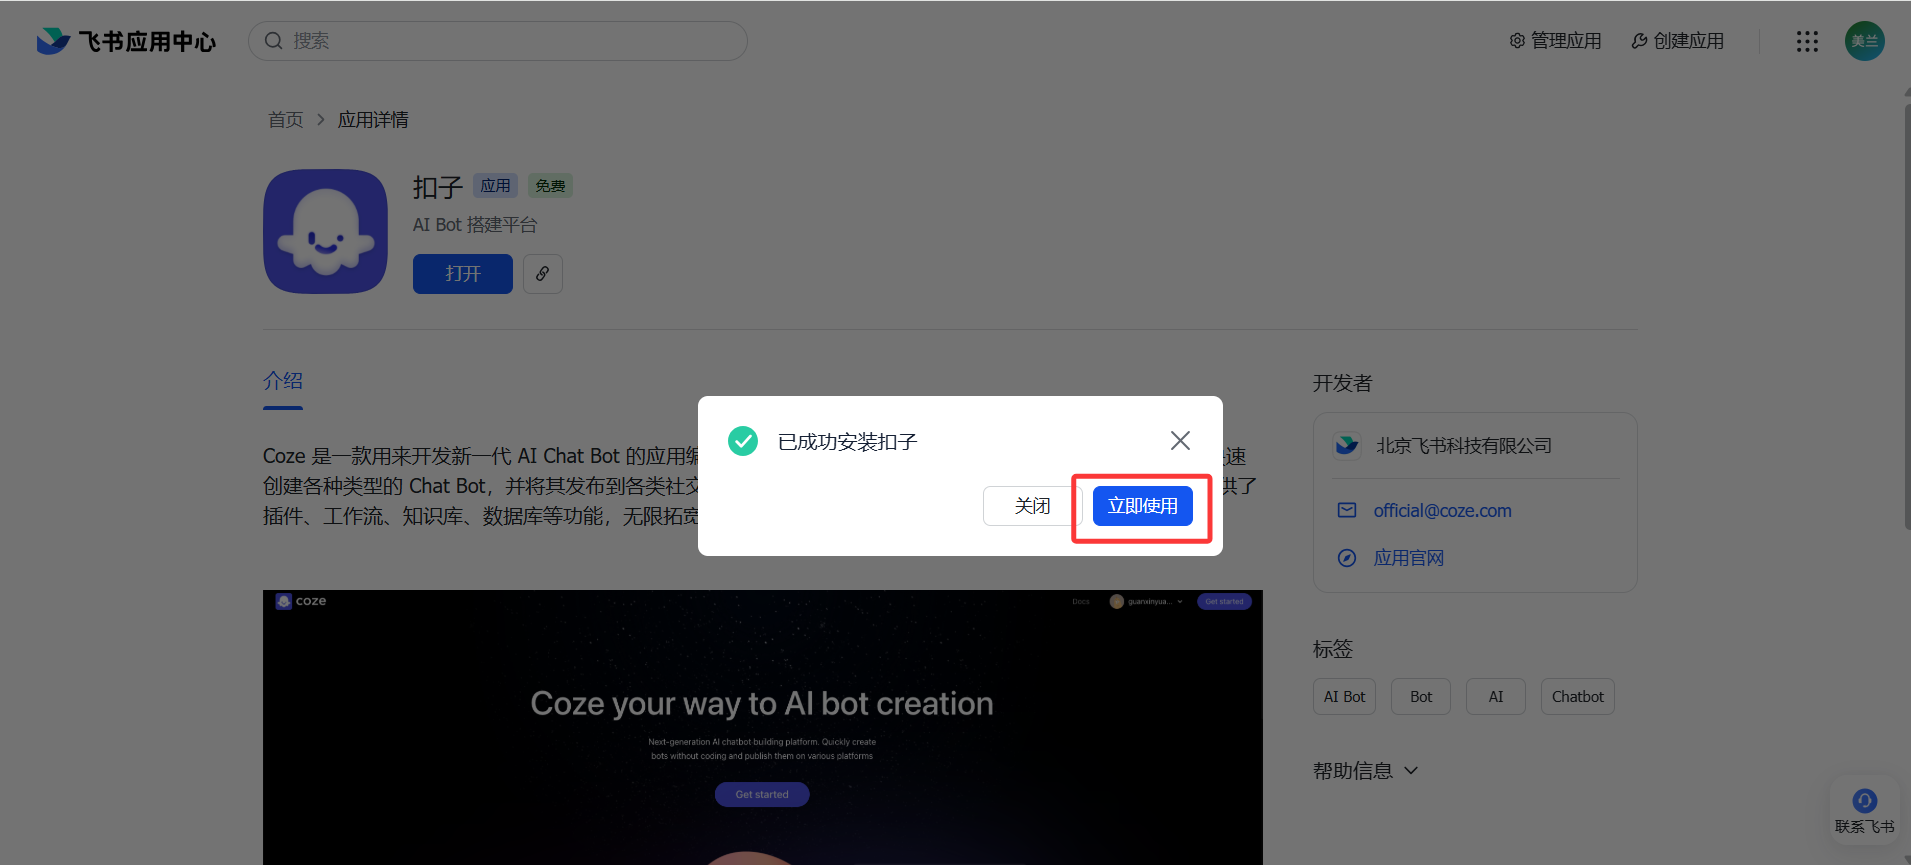The image size is (1911, 865).
Task: Click the email envelope icon
Action: (1347, 510)
